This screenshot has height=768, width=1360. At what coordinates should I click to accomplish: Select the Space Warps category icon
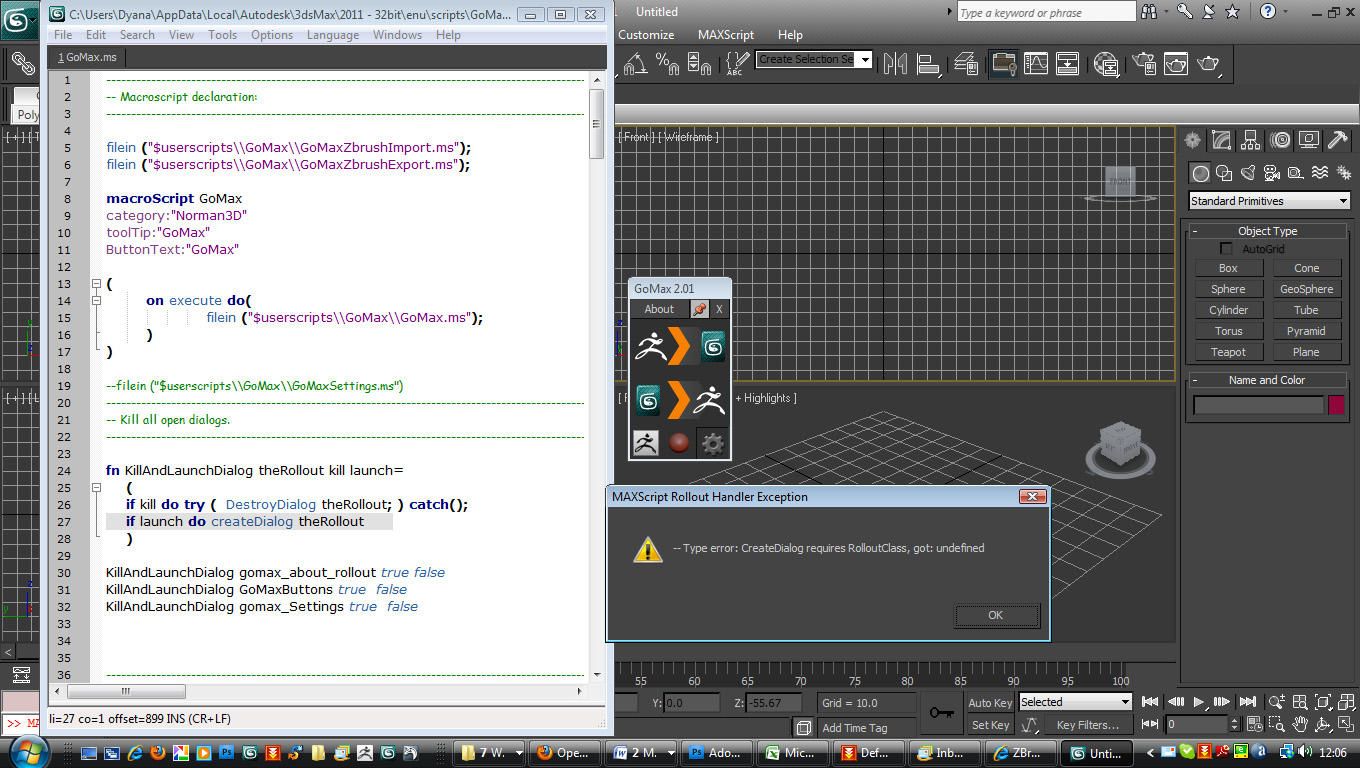(1320, 173)
